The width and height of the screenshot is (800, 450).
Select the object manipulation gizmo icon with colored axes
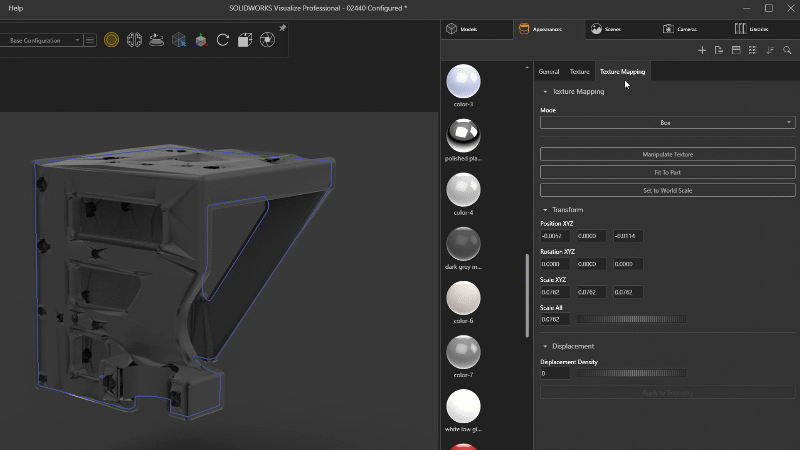pyautogui.click(x=201, y=40)
